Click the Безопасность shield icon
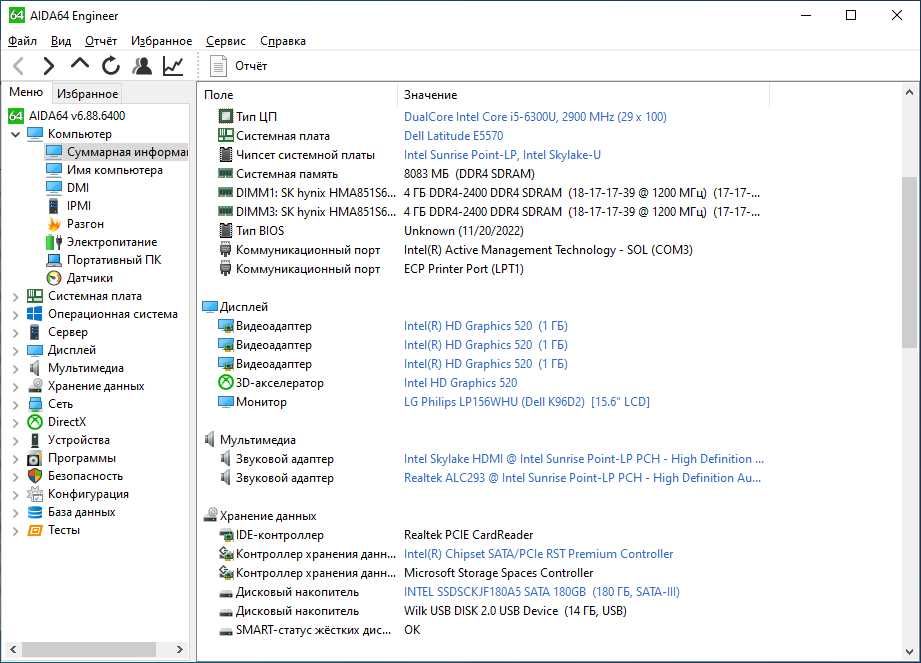Viewport: 921px width, 663px height. click(x=35, y=476)
